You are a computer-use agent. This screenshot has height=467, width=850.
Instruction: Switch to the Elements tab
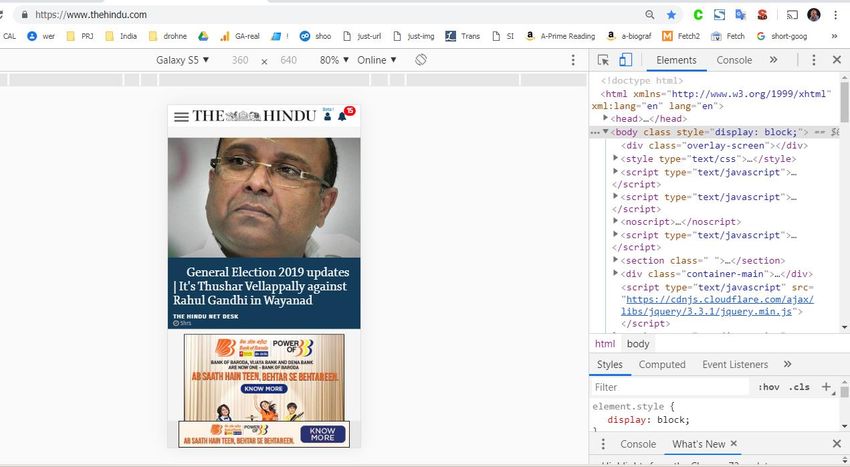click(x=676, y=60)
